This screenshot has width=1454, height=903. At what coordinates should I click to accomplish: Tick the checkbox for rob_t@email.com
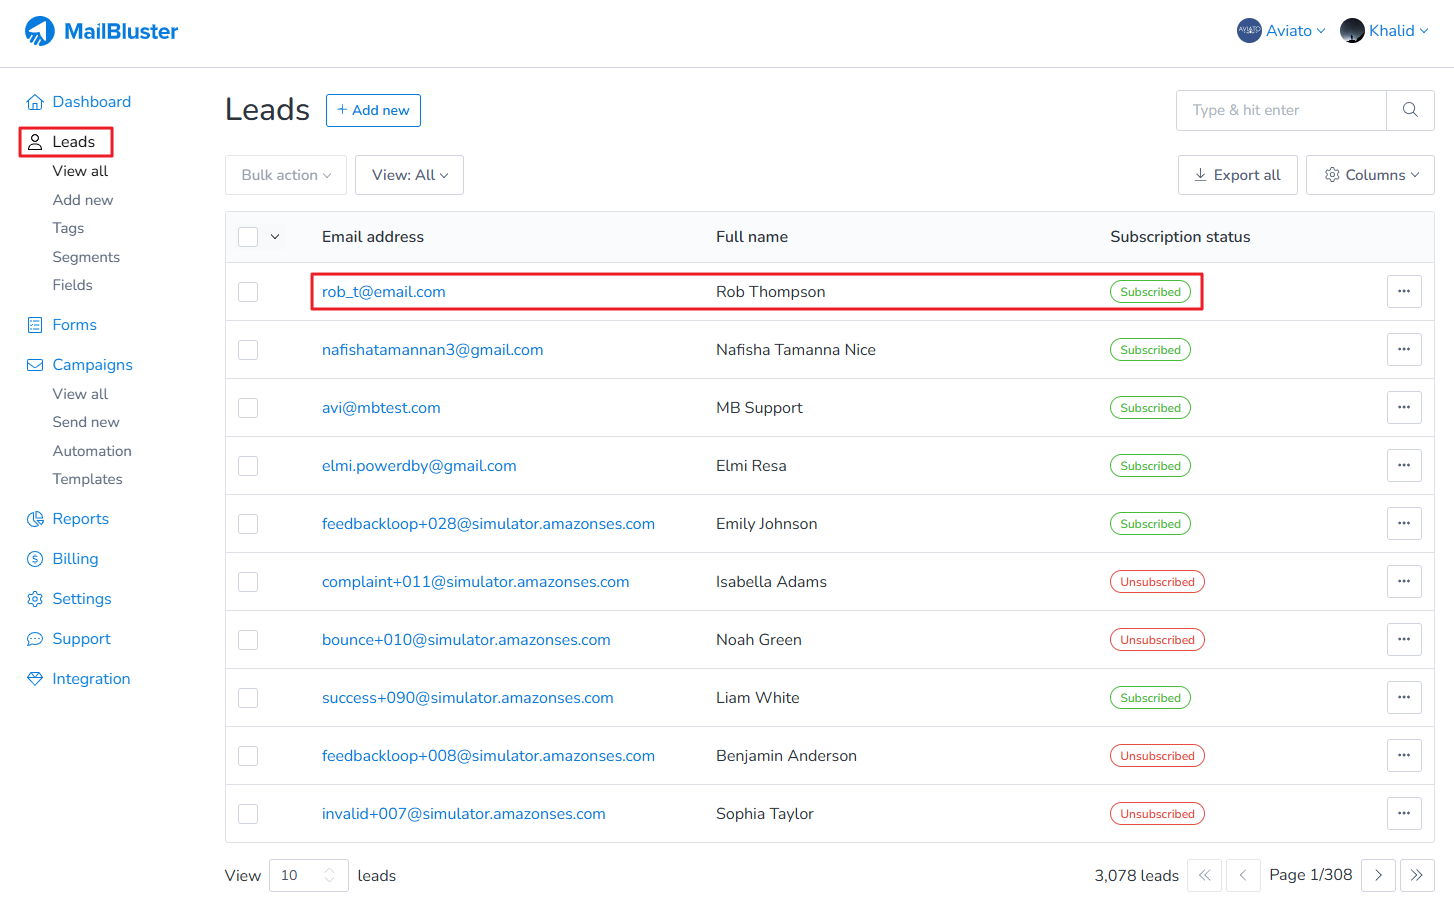(x=248, y=292)
